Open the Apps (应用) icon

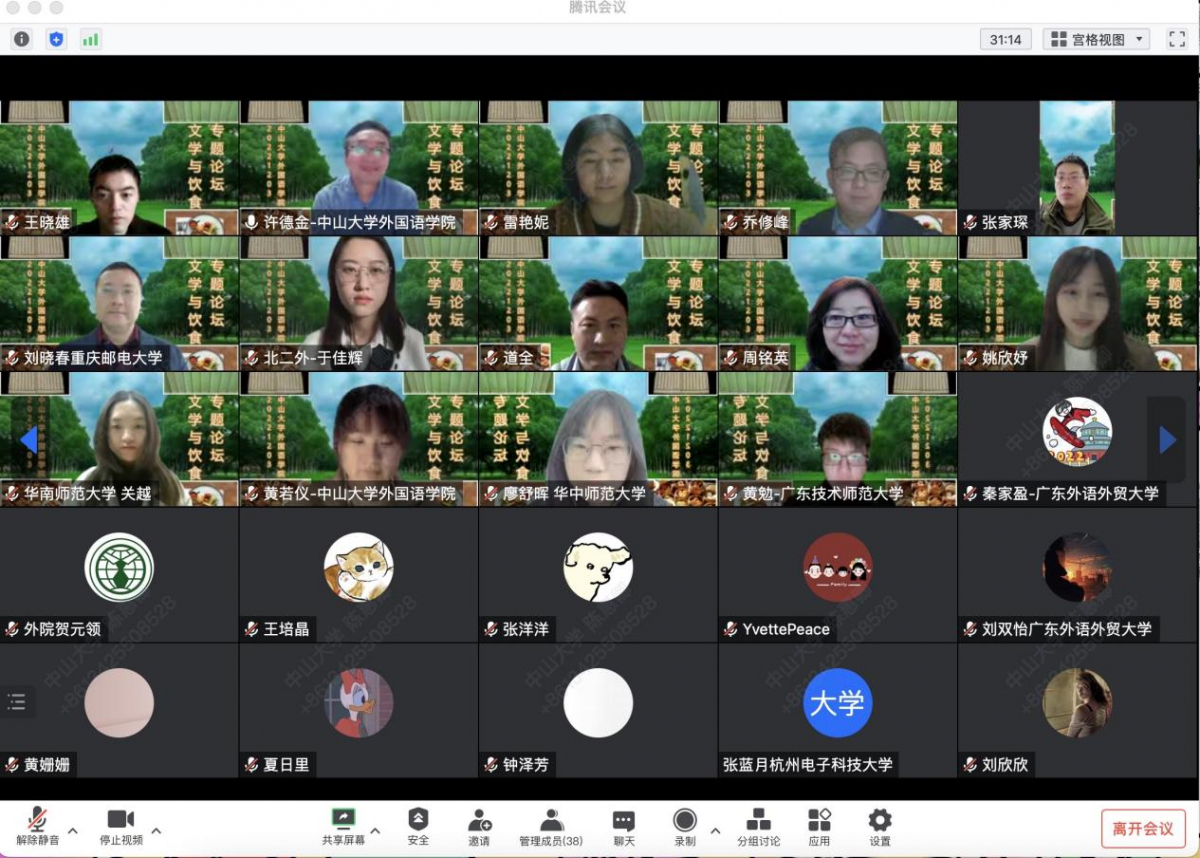click(x=819, y=827)
